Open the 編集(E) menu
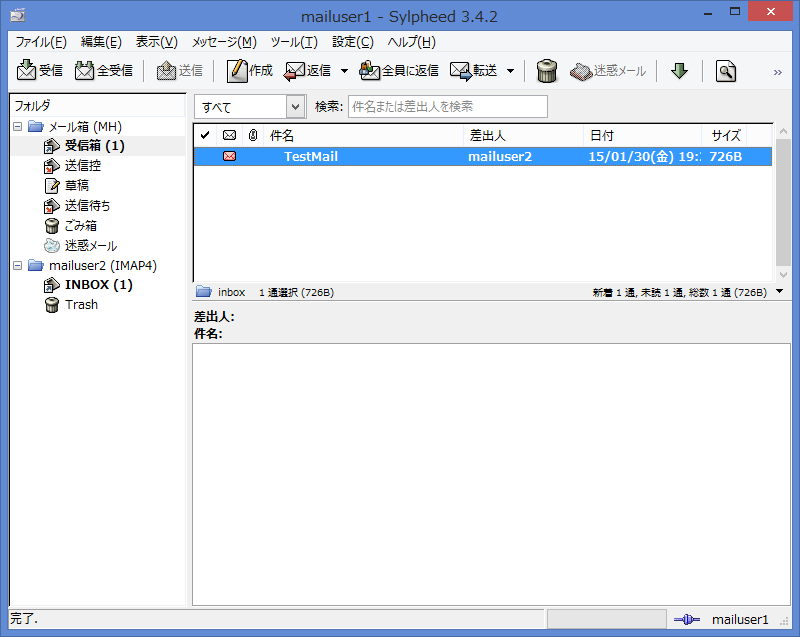Screen dimensions: 800x637 tap(101, 42)
